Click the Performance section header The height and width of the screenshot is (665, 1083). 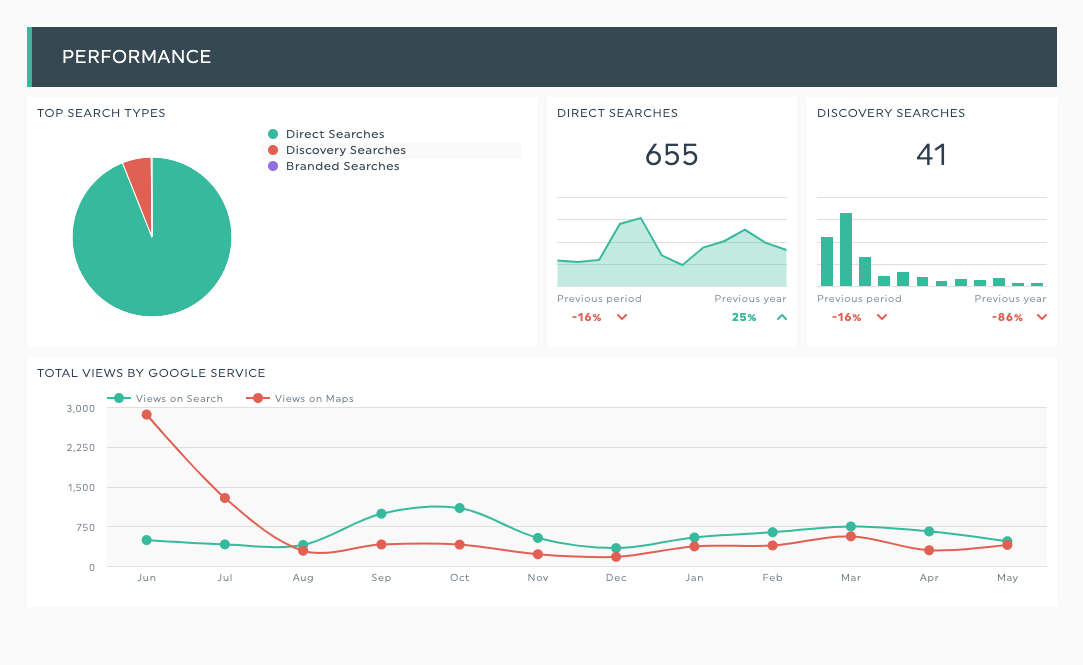tap(136, 57)
